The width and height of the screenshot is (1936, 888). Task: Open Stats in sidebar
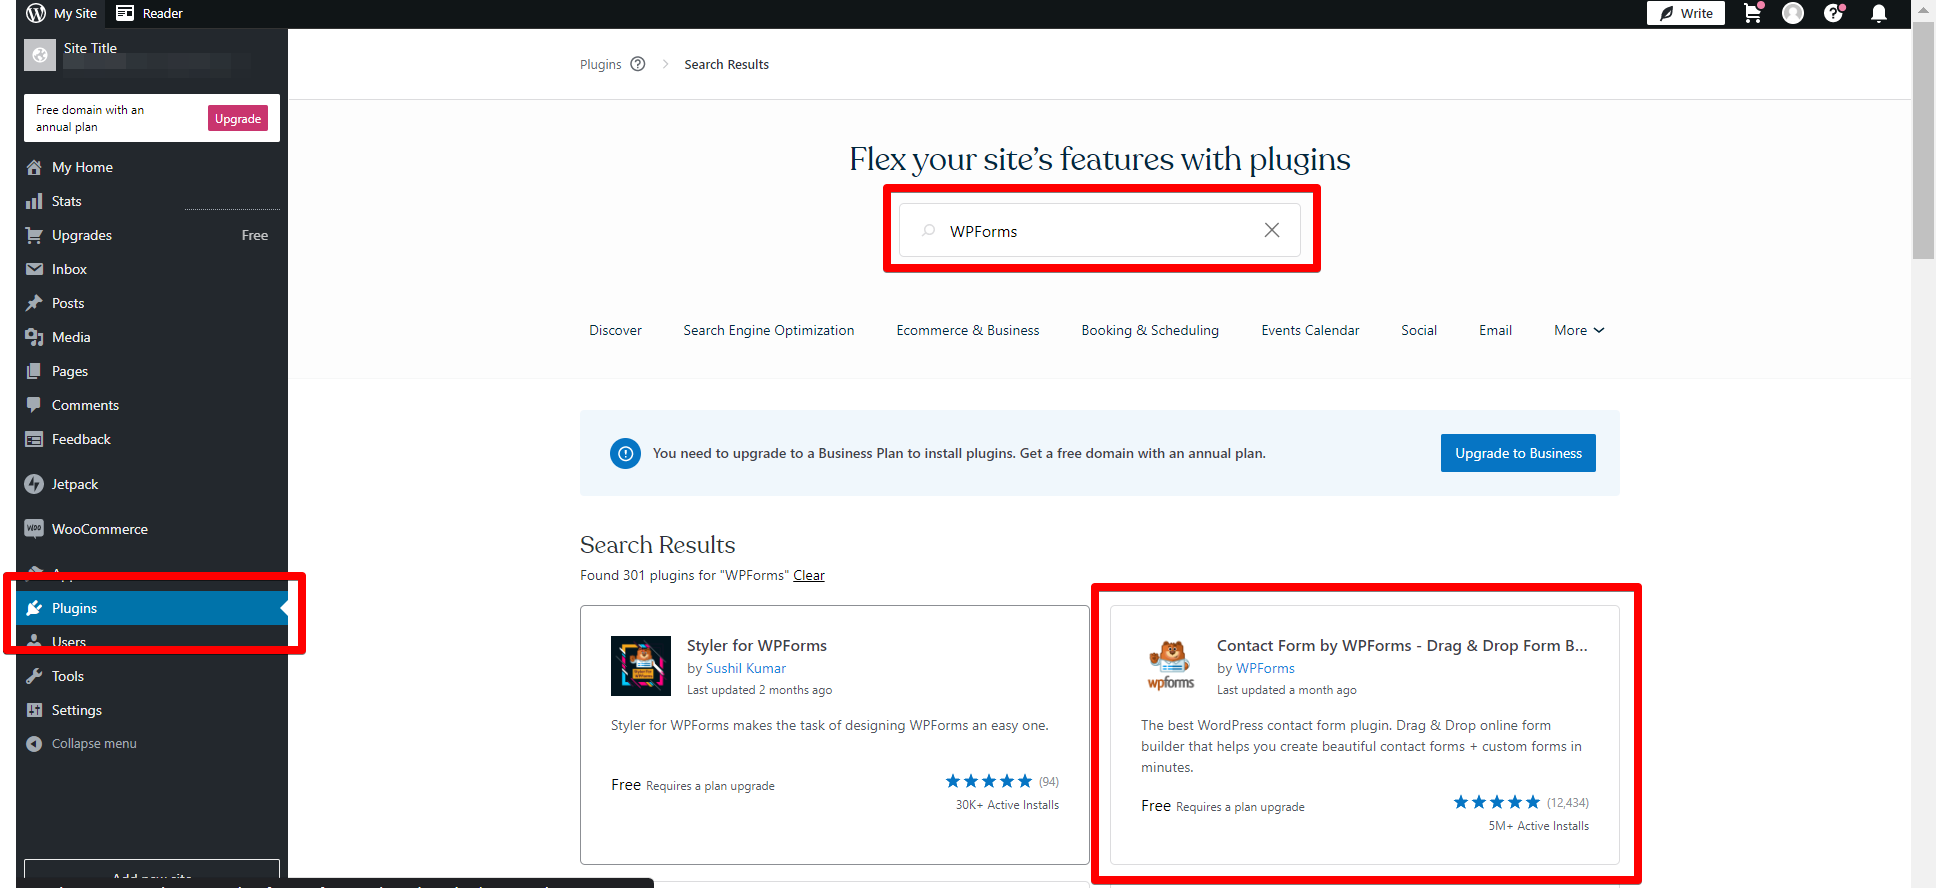pyautogui.click(x=152, y=201)
